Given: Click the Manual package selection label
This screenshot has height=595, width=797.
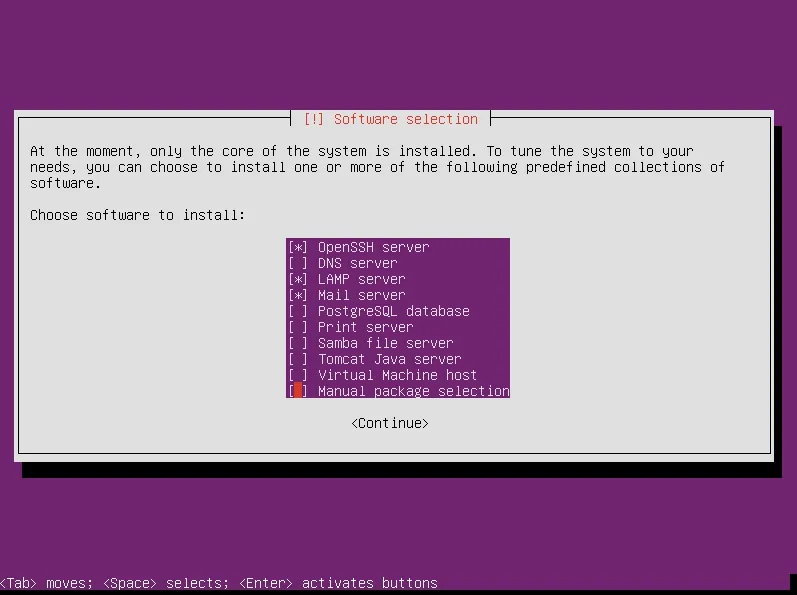Looking at the screenshot, I should (414, 391).
